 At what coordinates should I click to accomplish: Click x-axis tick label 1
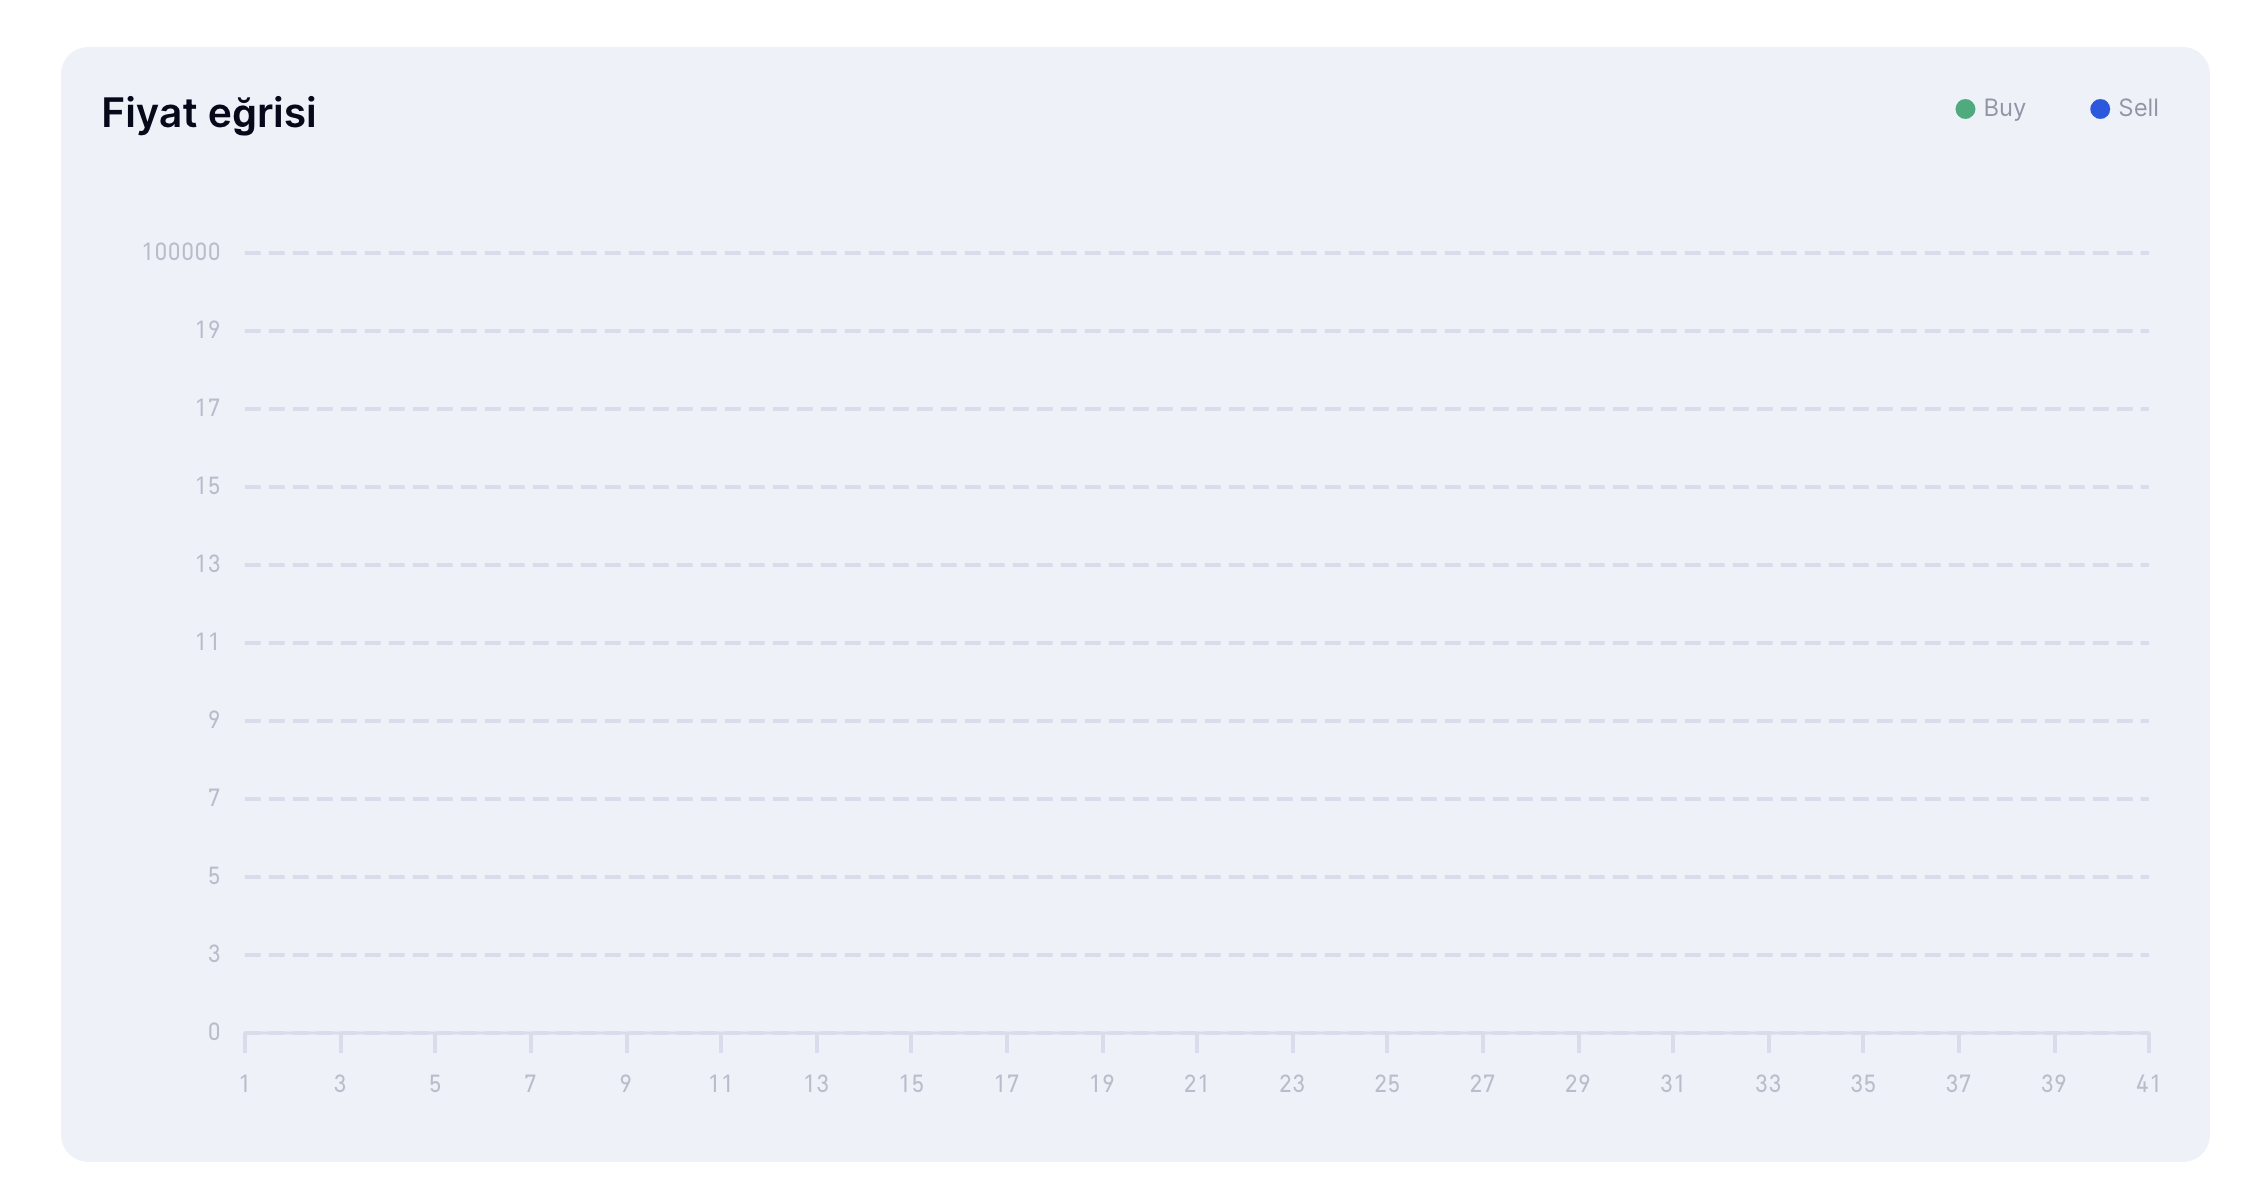pyautogui.click(x=245, y=1084)
